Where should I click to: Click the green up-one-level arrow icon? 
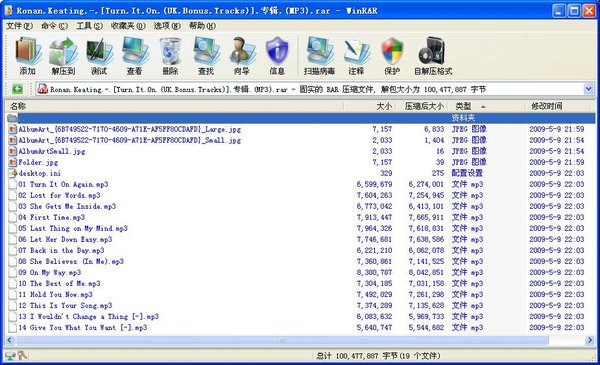[x=17, y=89]
